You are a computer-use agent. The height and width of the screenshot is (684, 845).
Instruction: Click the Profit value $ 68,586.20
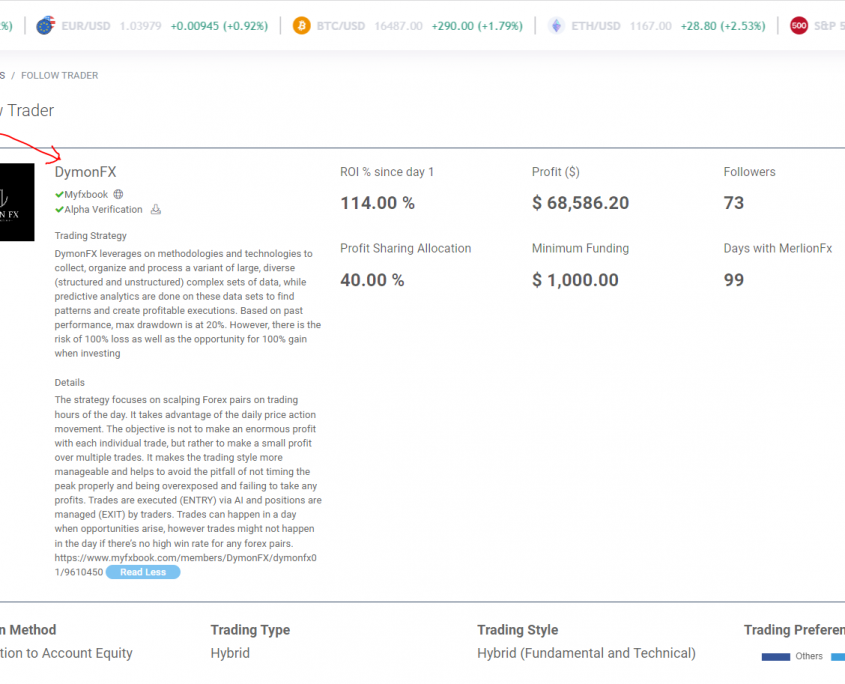(x=580, y=203)
